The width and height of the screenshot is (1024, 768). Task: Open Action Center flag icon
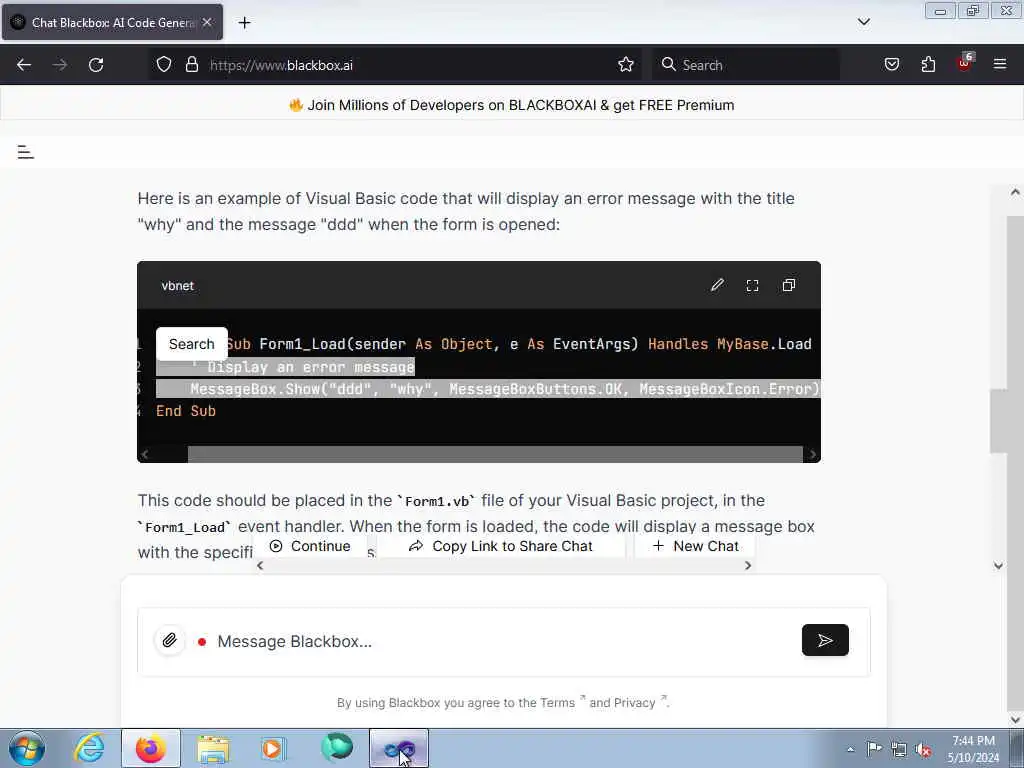click(874, 748)
